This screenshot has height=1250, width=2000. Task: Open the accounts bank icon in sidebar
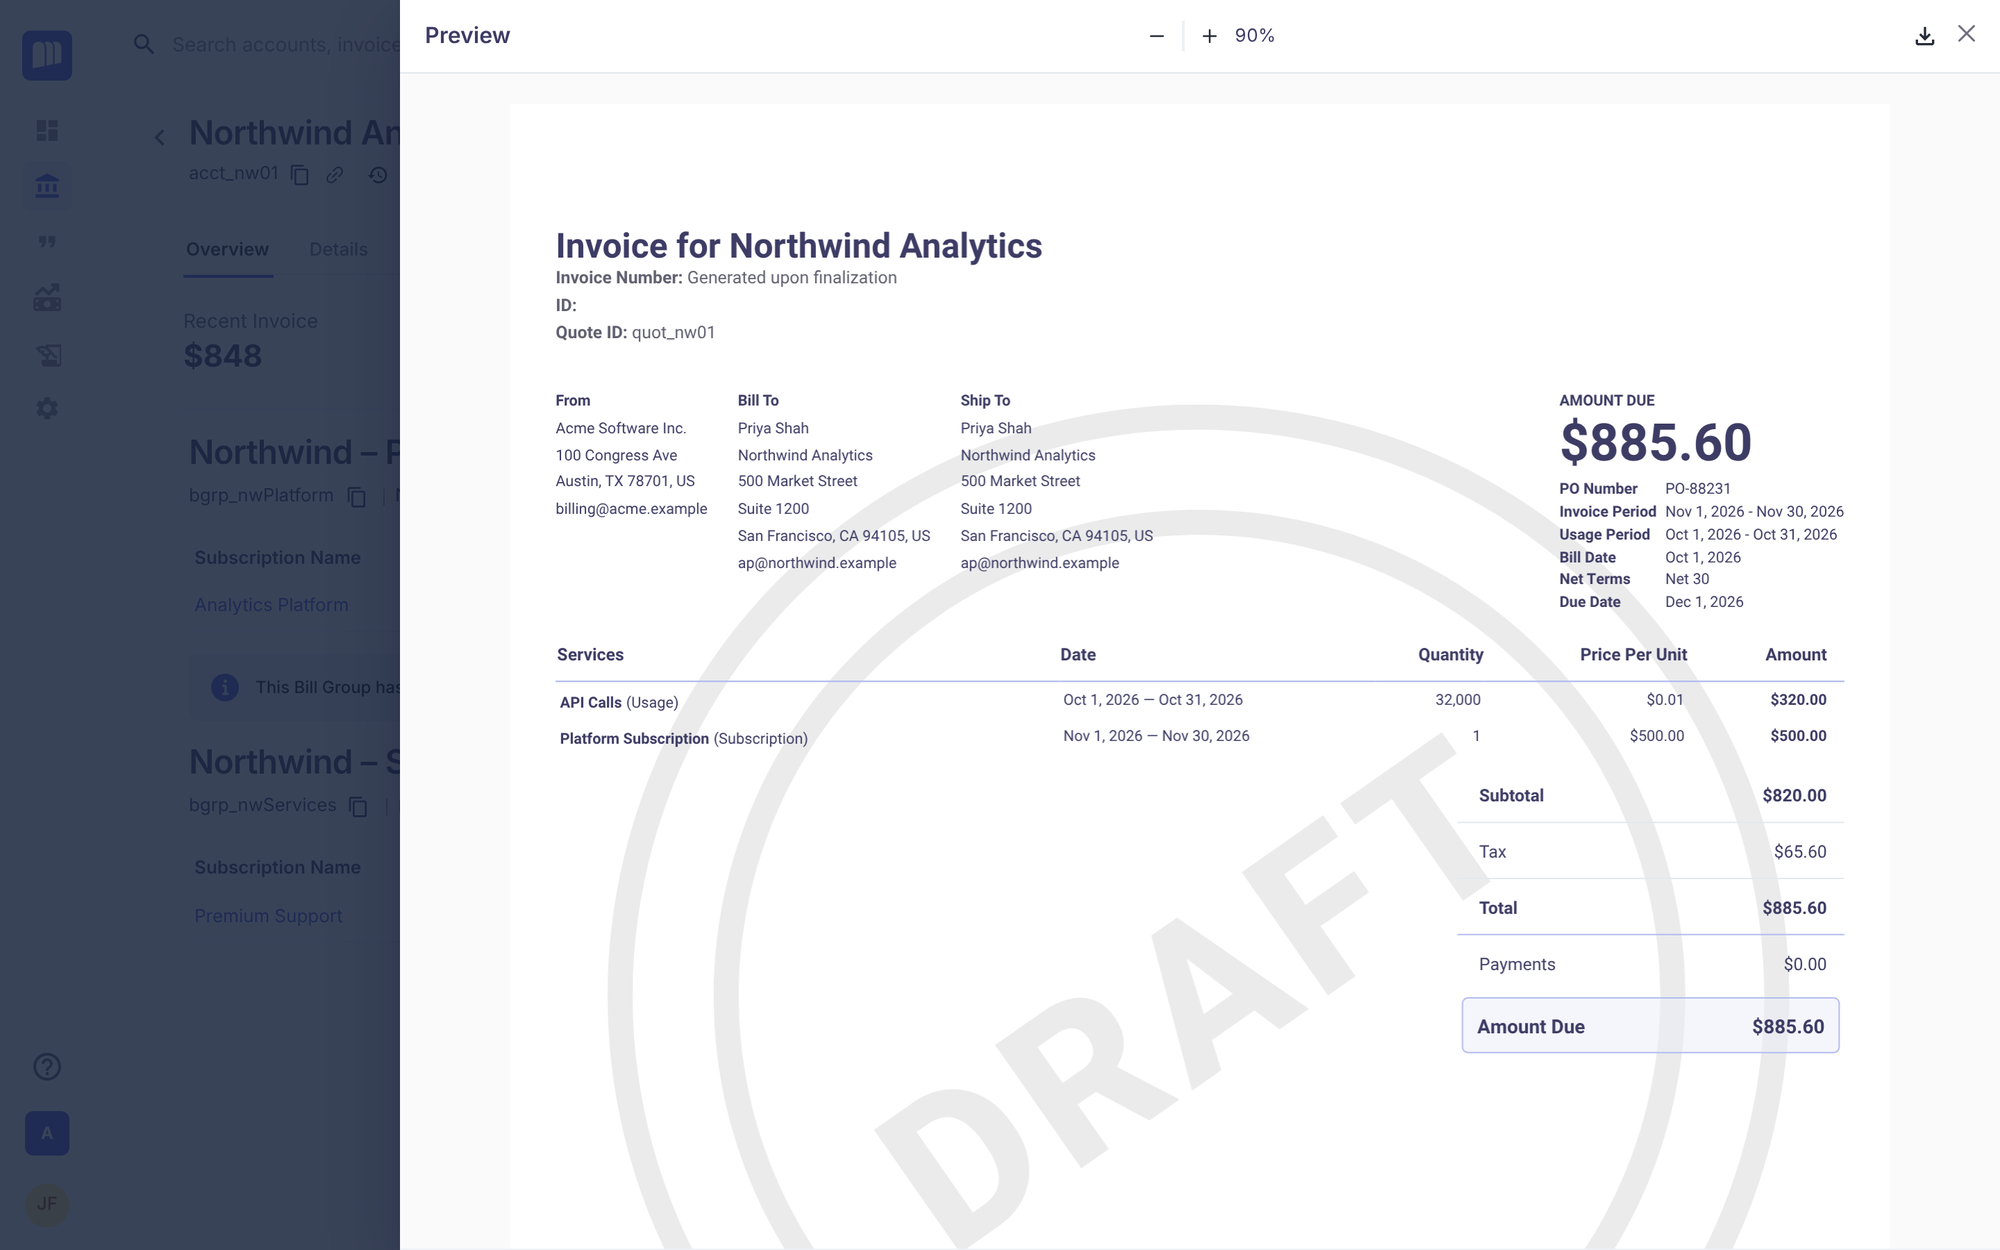point(47,186)
